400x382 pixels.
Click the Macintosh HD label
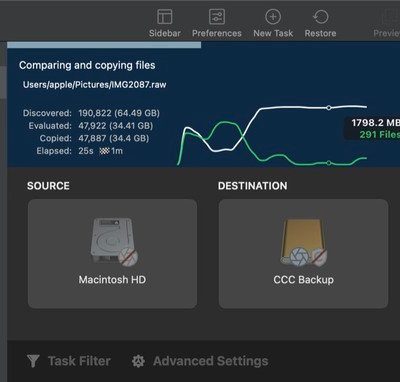coord(112,279)
